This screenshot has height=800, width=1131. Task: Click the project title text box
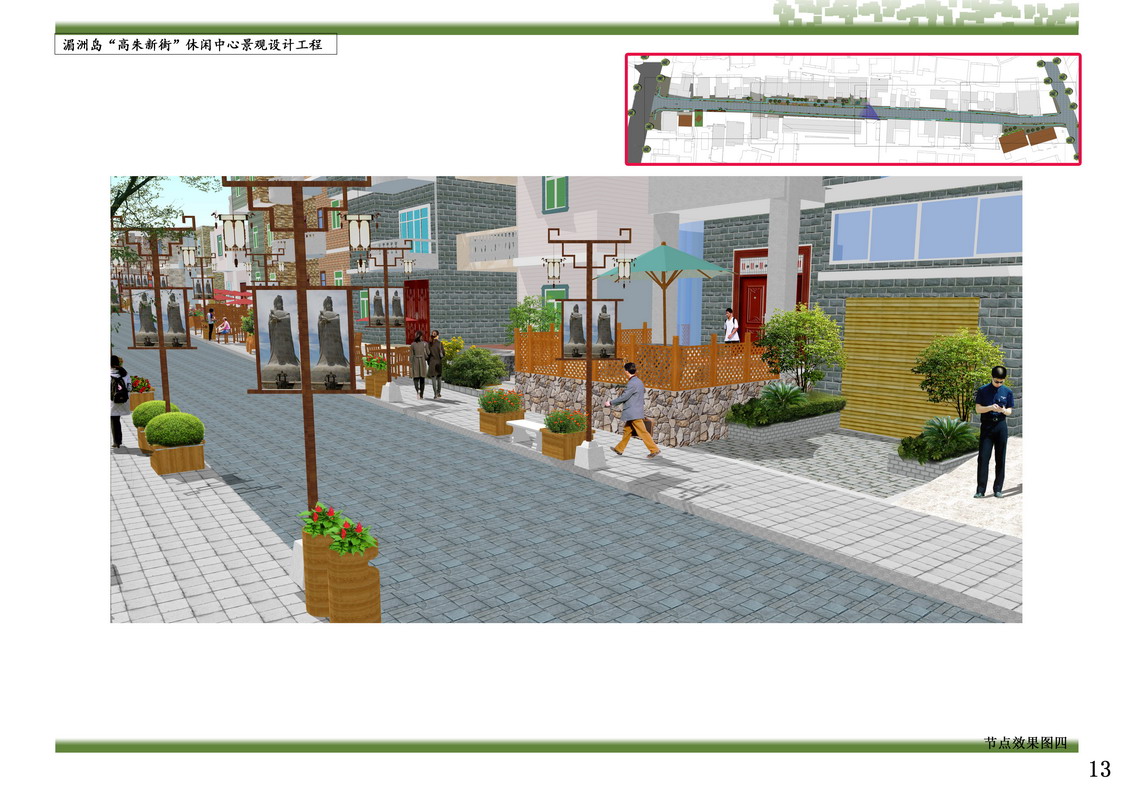[195, 45]
